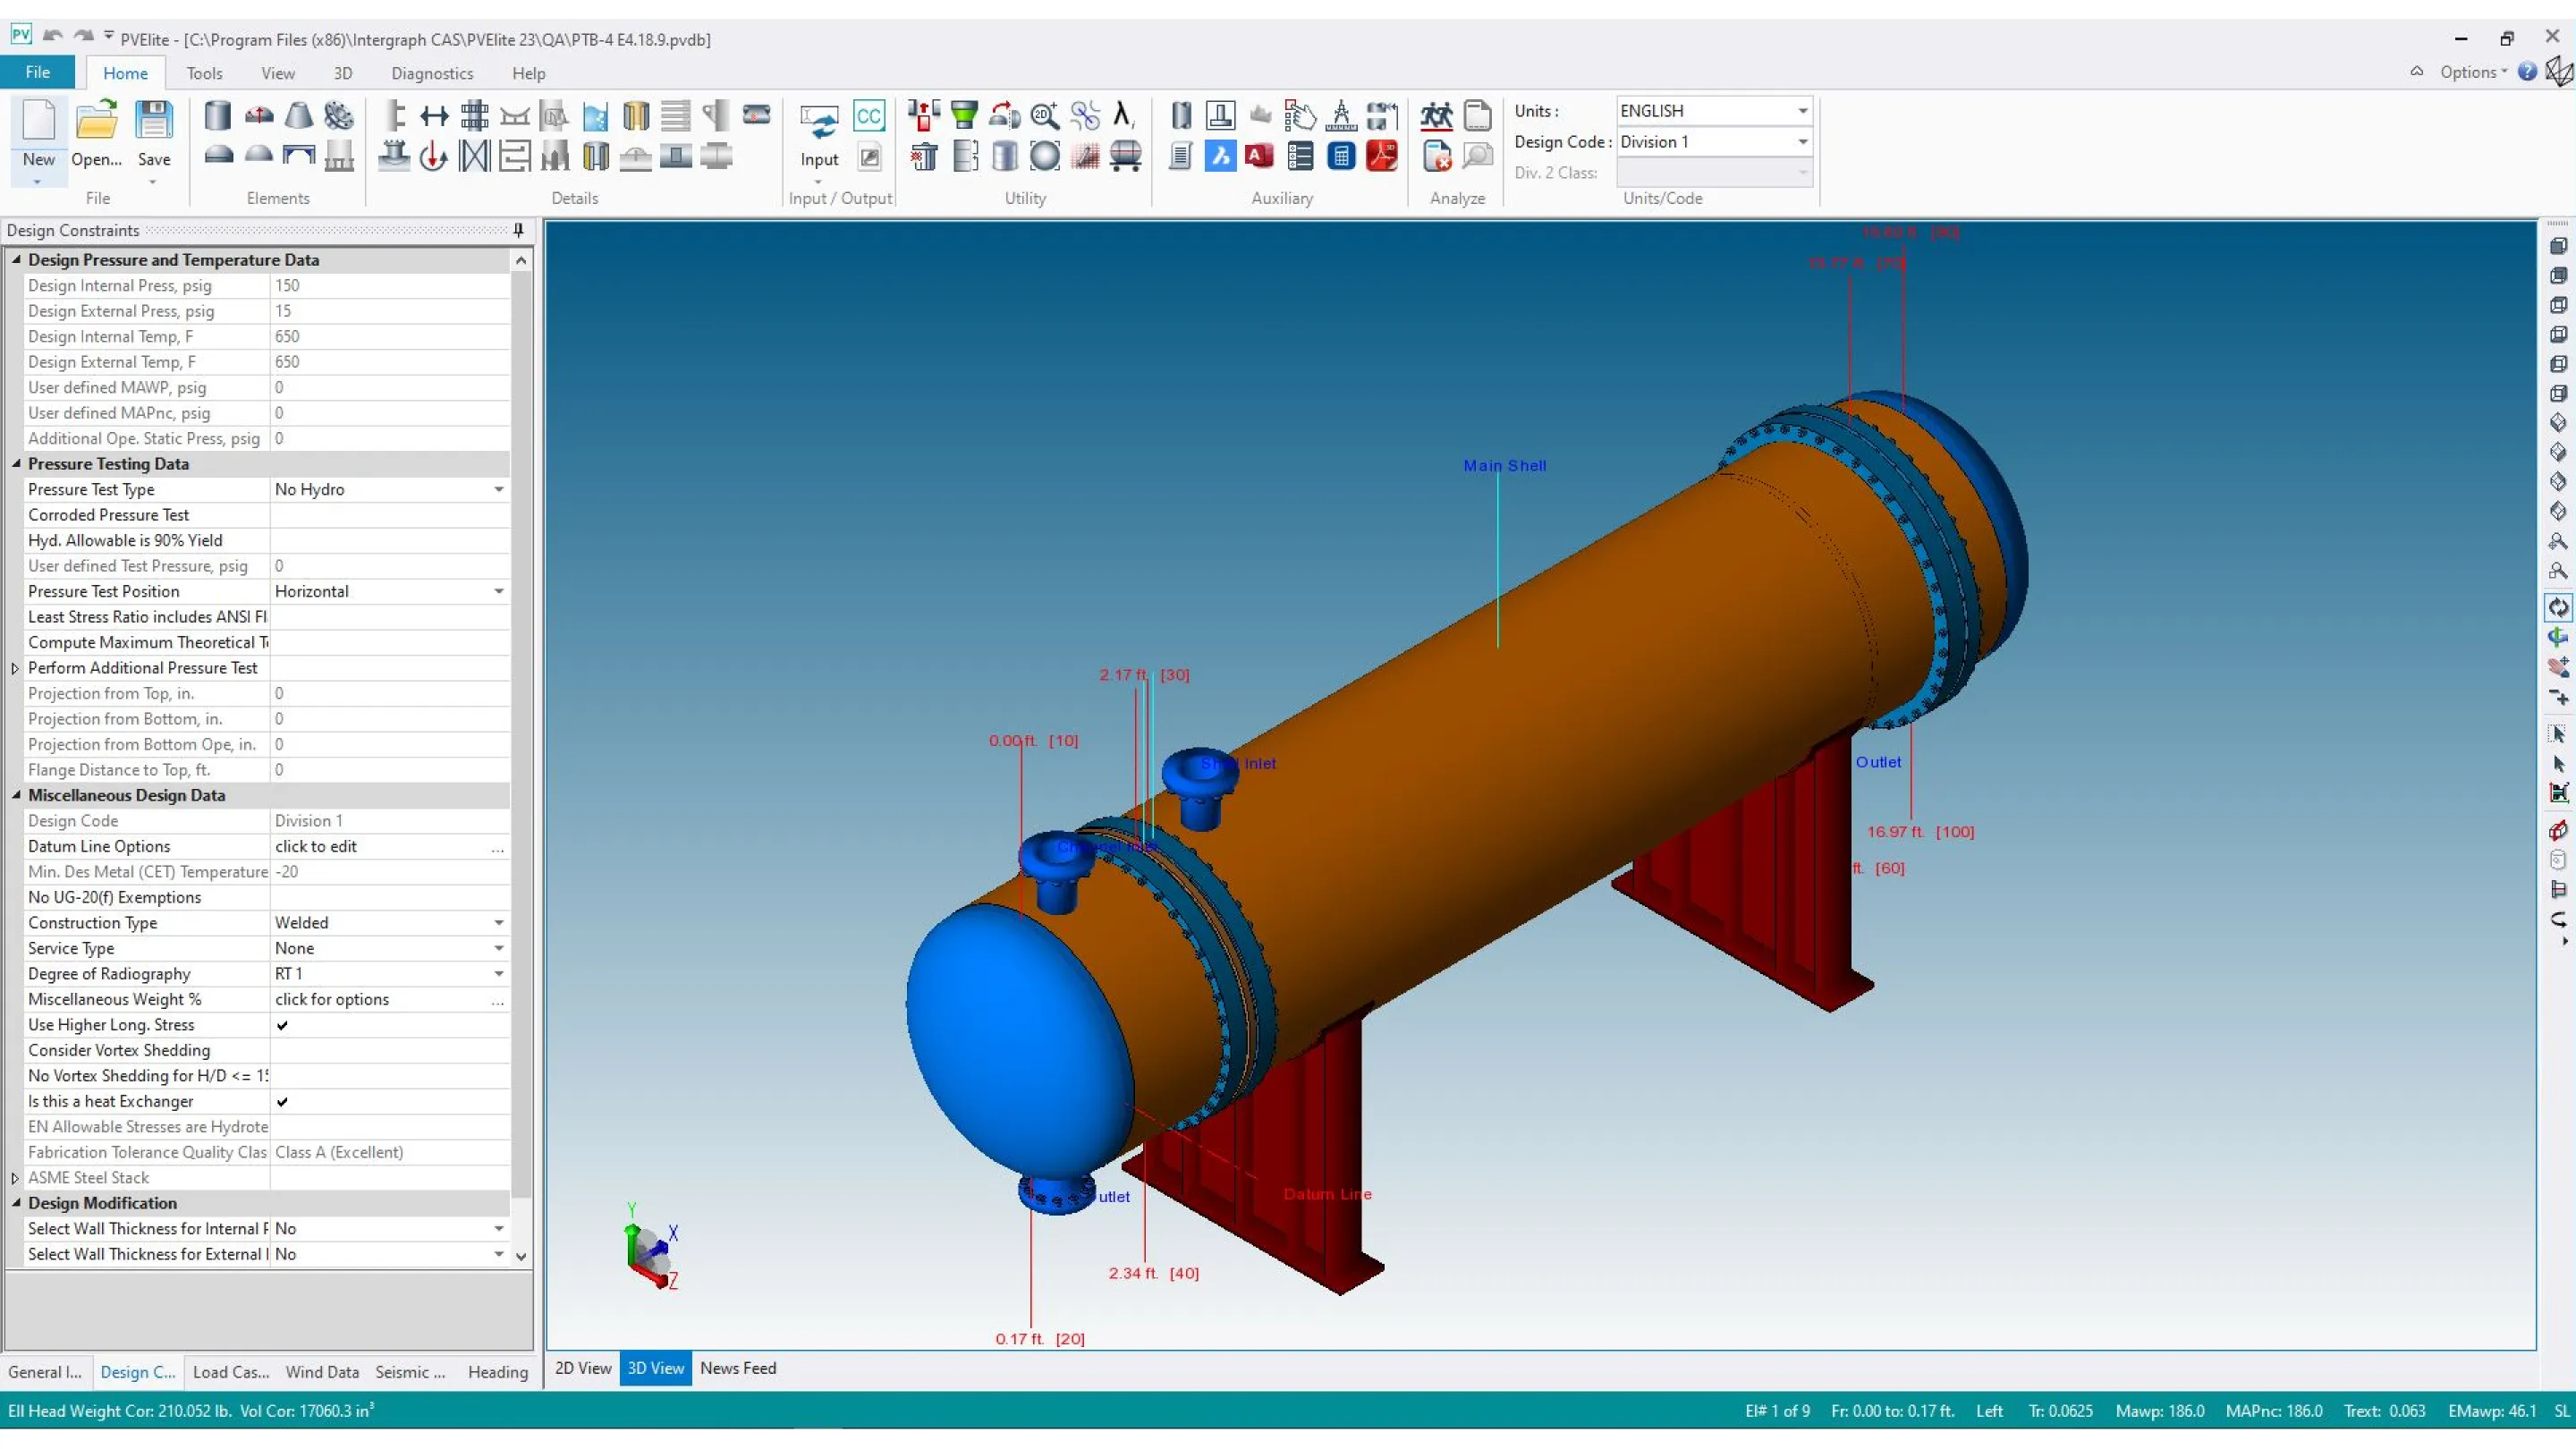Toggle Use Higher Long. Stress checkbox
The height and width of the screenshot is (1449, 2576).
pyautogui.click(x=283, y=1025)
